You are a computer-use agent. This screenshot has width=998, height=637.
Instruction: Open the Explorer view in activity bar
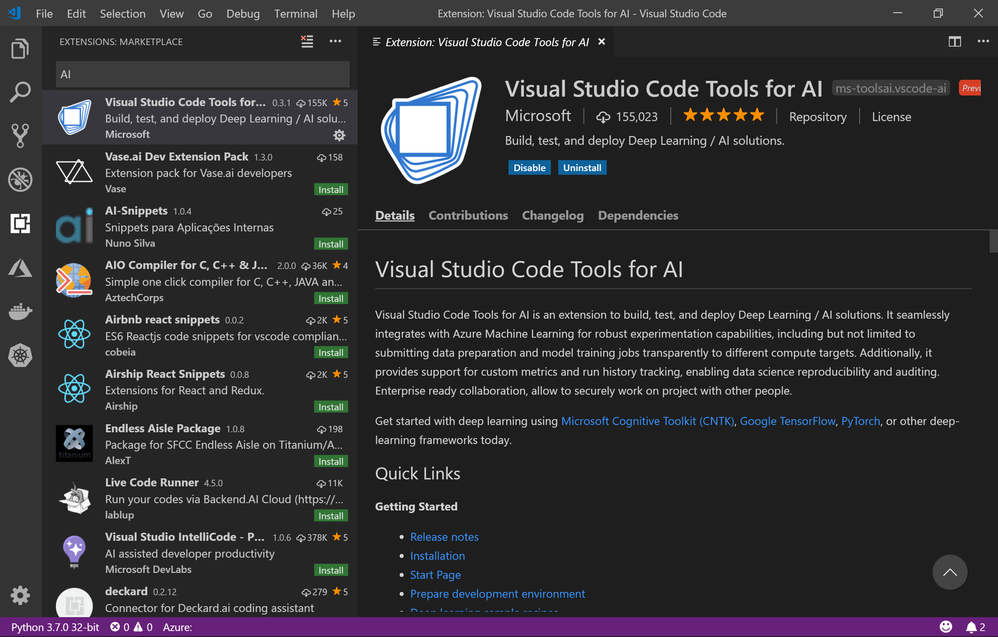coord(20,50)
